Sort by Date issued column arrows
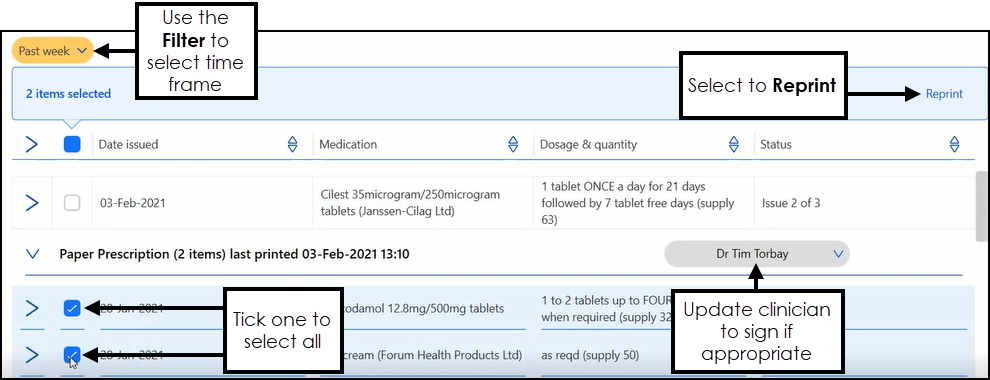This screenshot has width=990, height=380. 292,145
